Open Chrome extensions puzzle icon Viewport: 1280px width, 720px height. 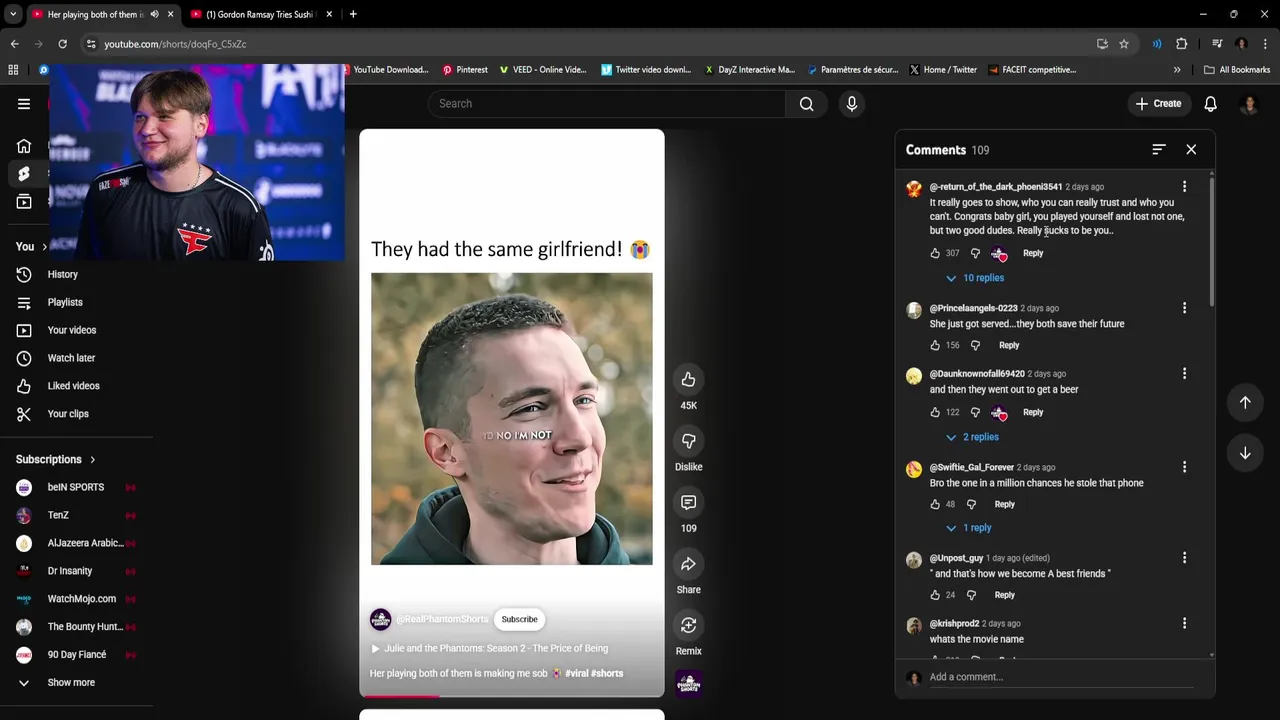(1182, 44)
